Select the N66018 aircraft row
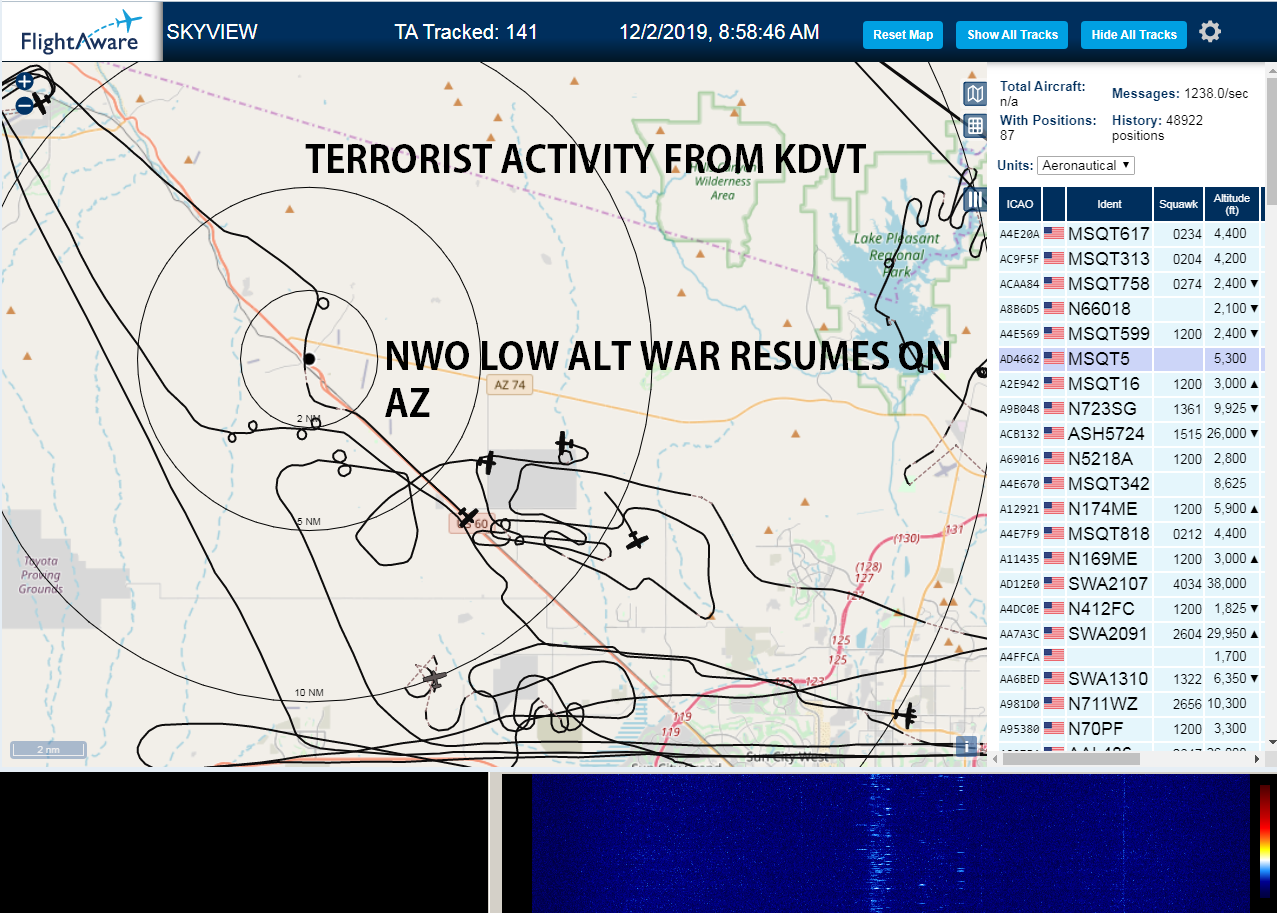Viewport: 1277px width, 913px height. pos(1130,309)
